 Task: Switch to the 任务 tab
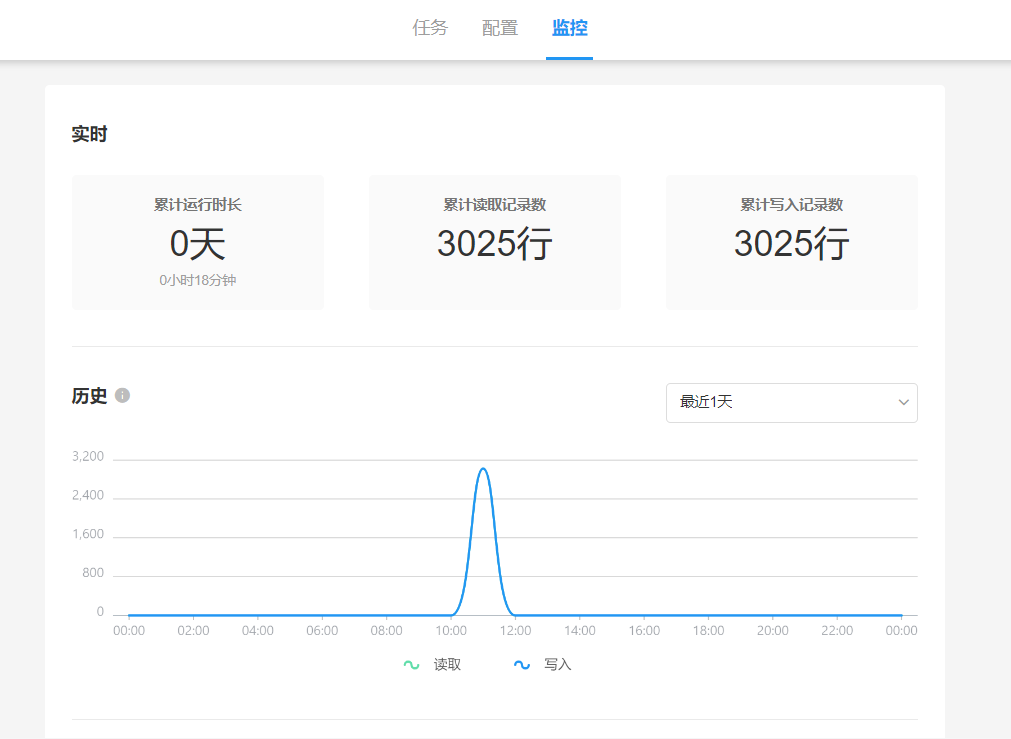click(x=430, y=28)
